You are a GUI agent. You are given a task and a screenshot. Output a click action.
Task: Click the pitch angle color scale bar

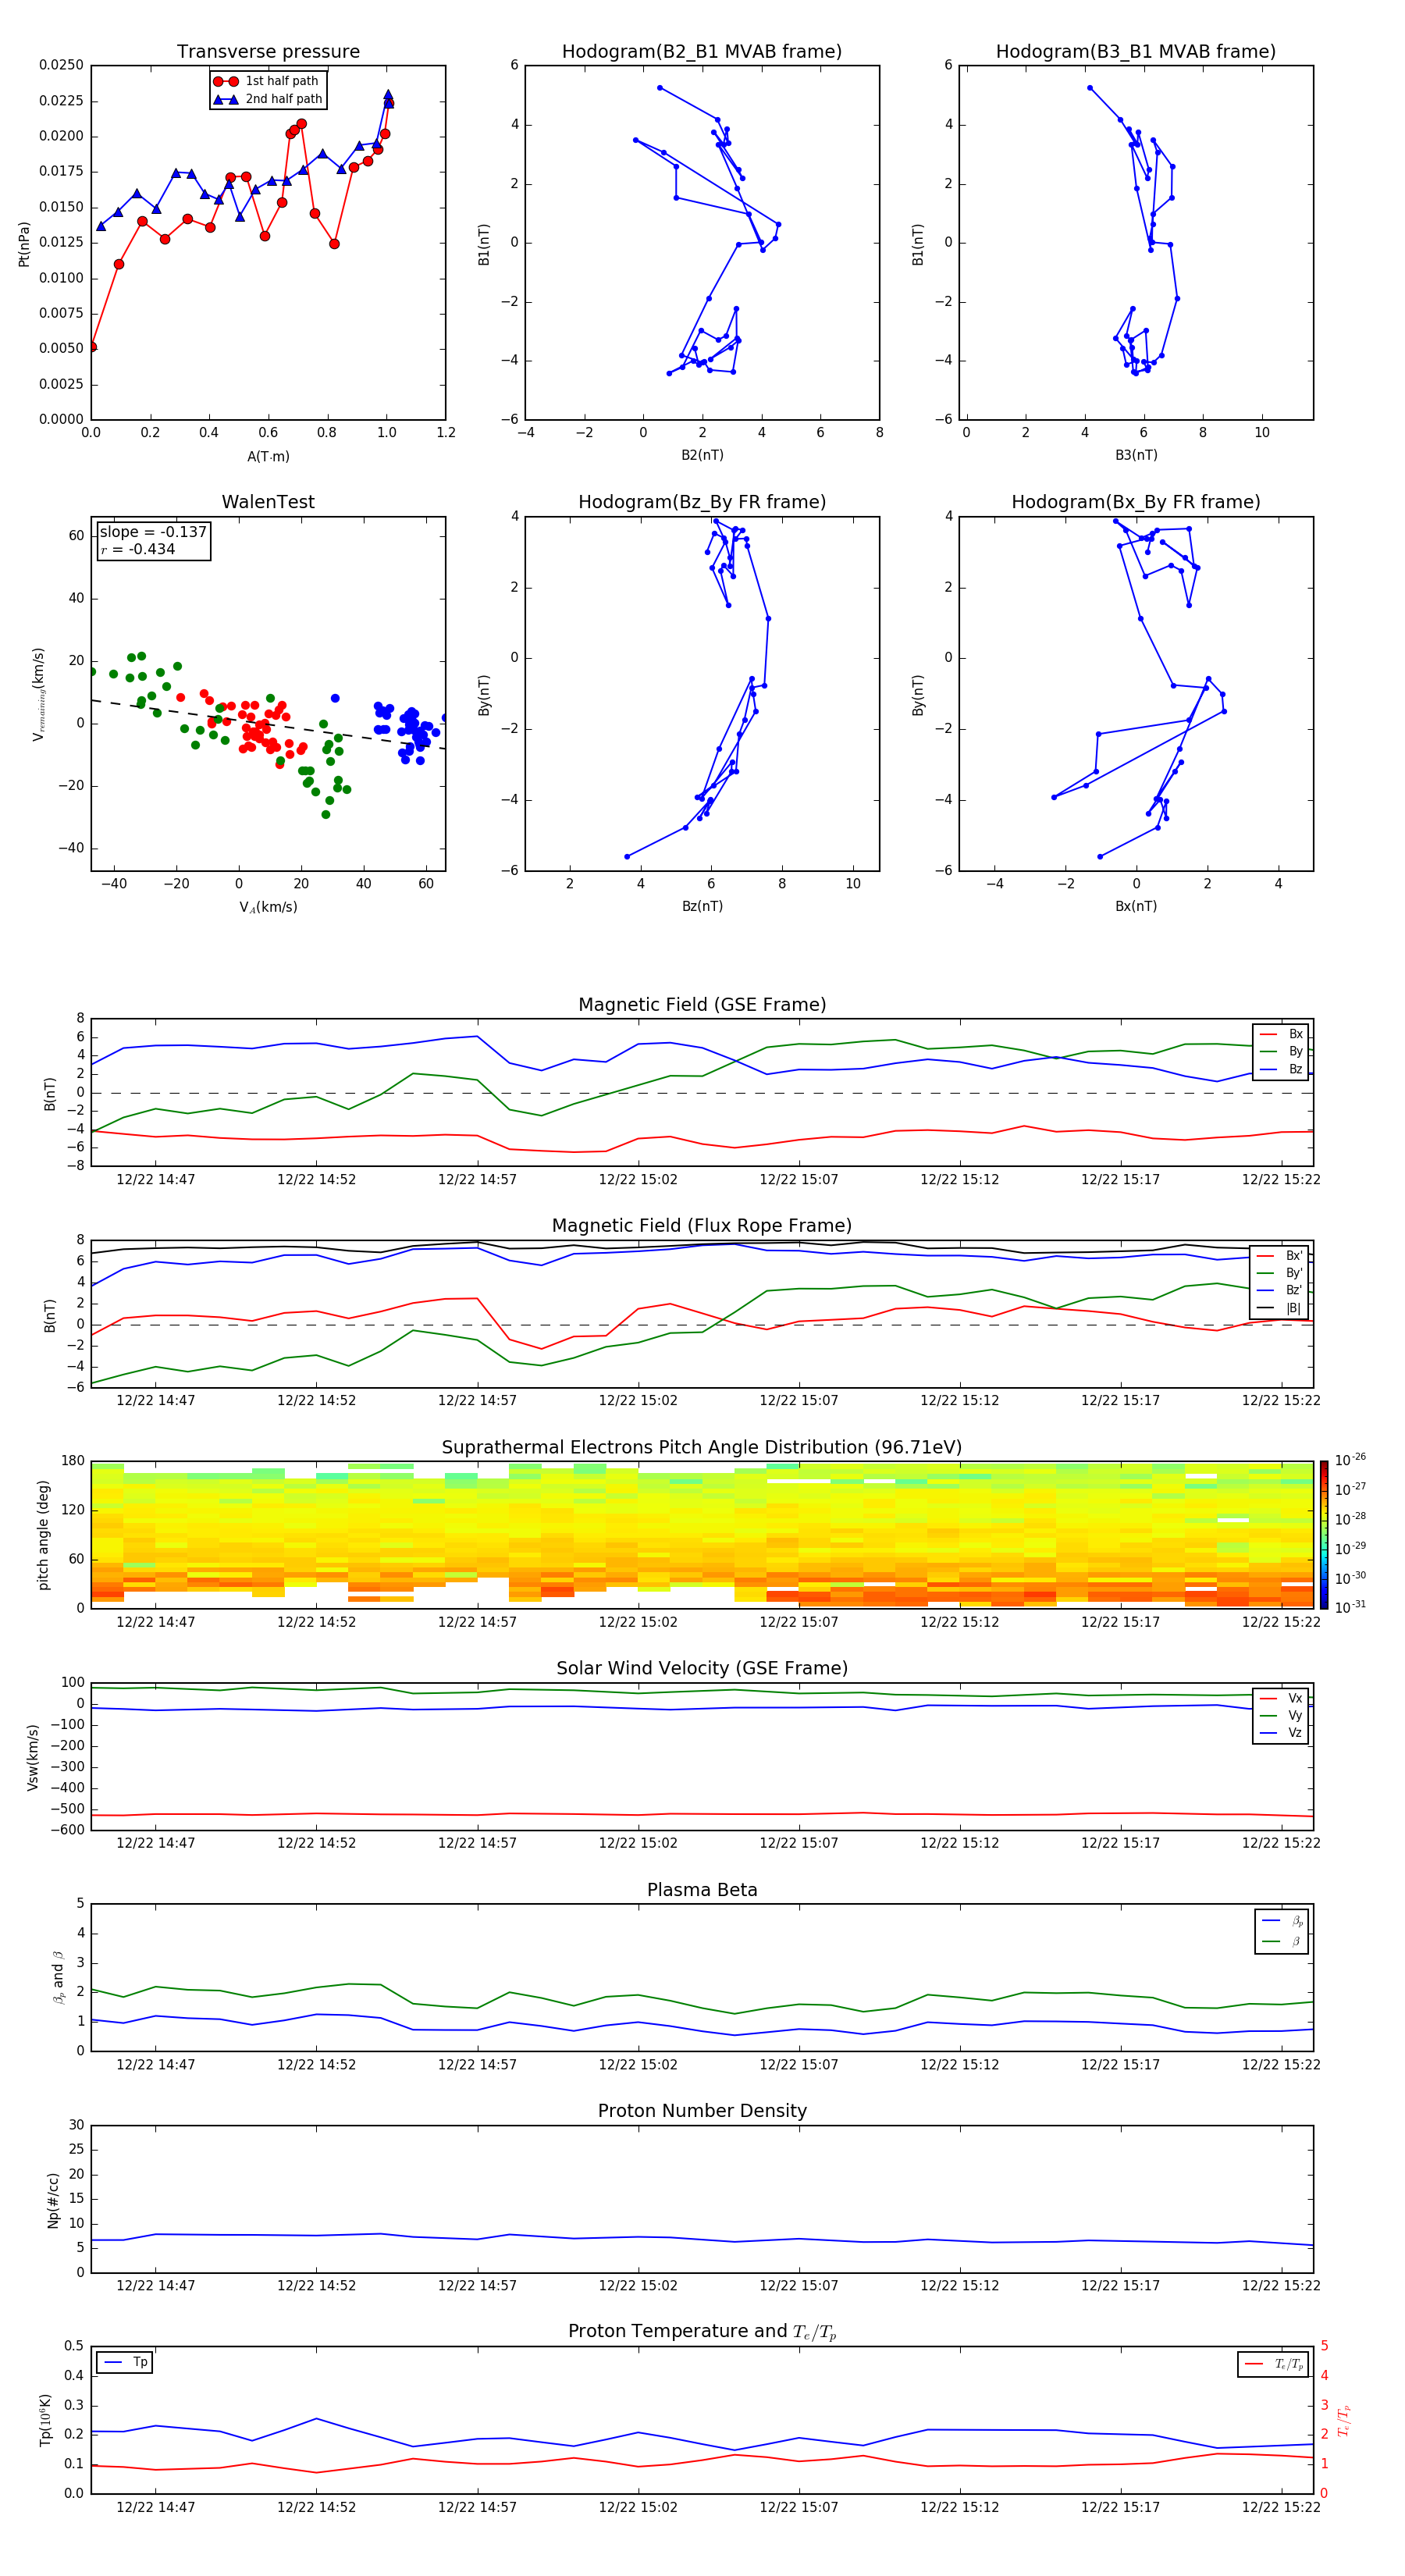1324,1535
